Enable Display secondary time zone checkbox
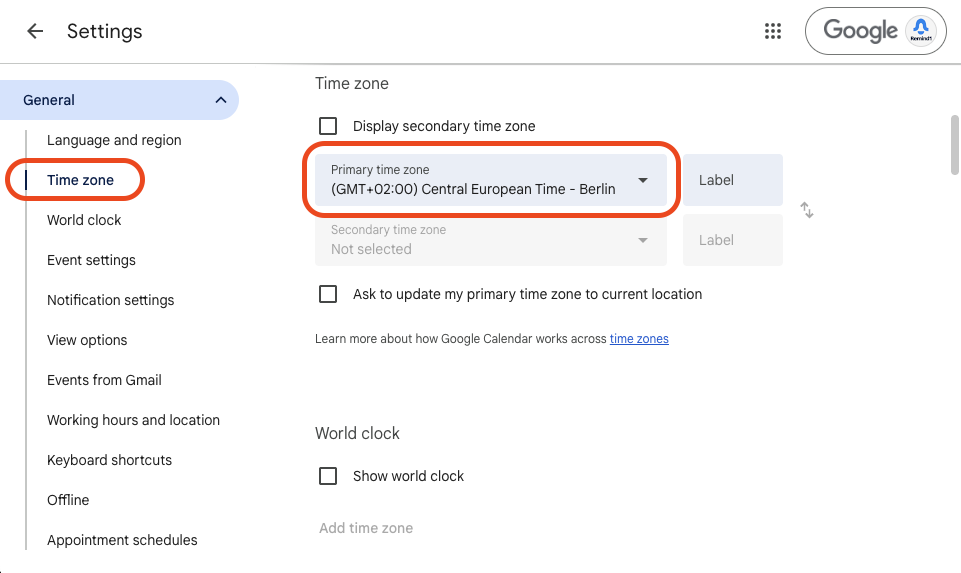Viewport: 961px width, 573px height. 328,126
